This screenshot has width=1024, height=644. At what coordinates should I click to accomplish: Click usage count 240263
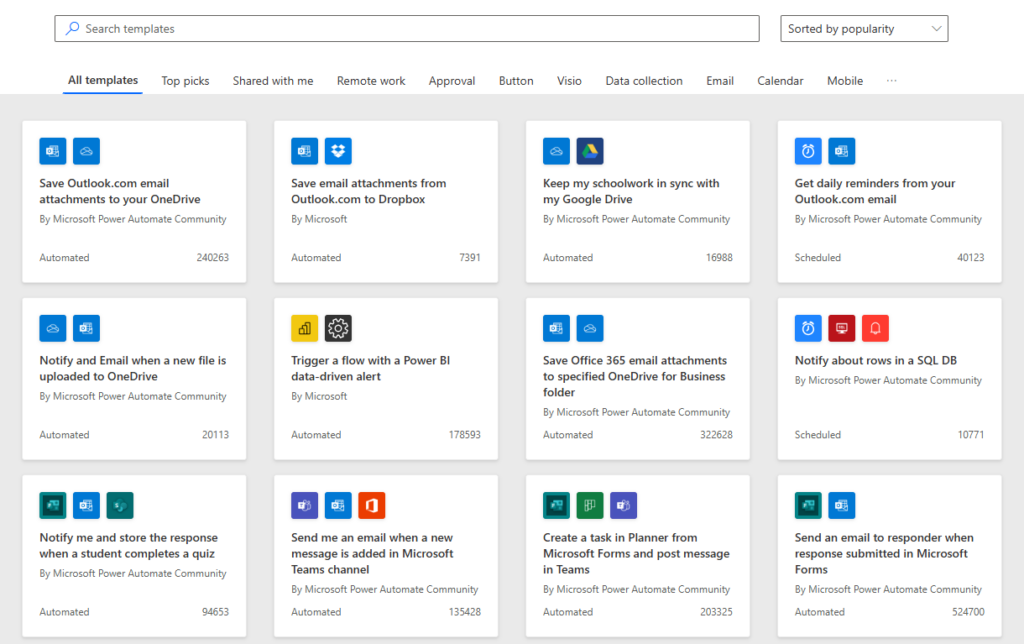click(213, 257)
